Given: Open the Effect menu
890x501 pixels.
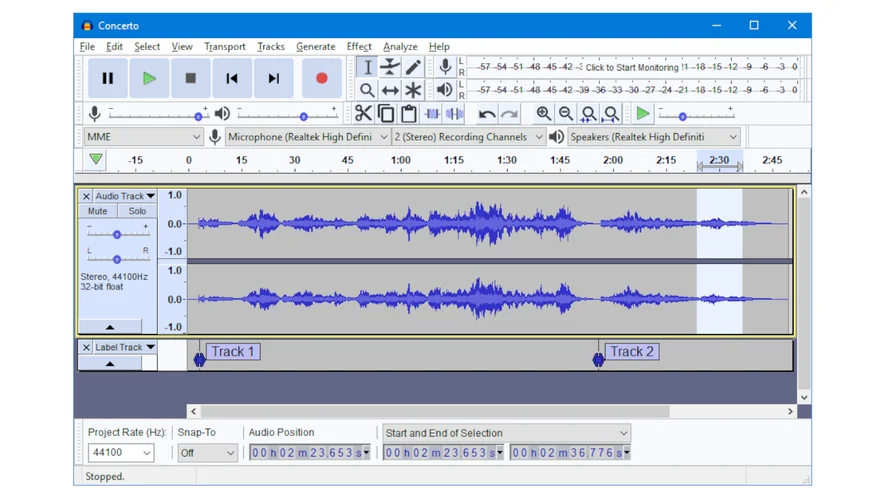Looking at the screenshot, I should tap(359, 47).
